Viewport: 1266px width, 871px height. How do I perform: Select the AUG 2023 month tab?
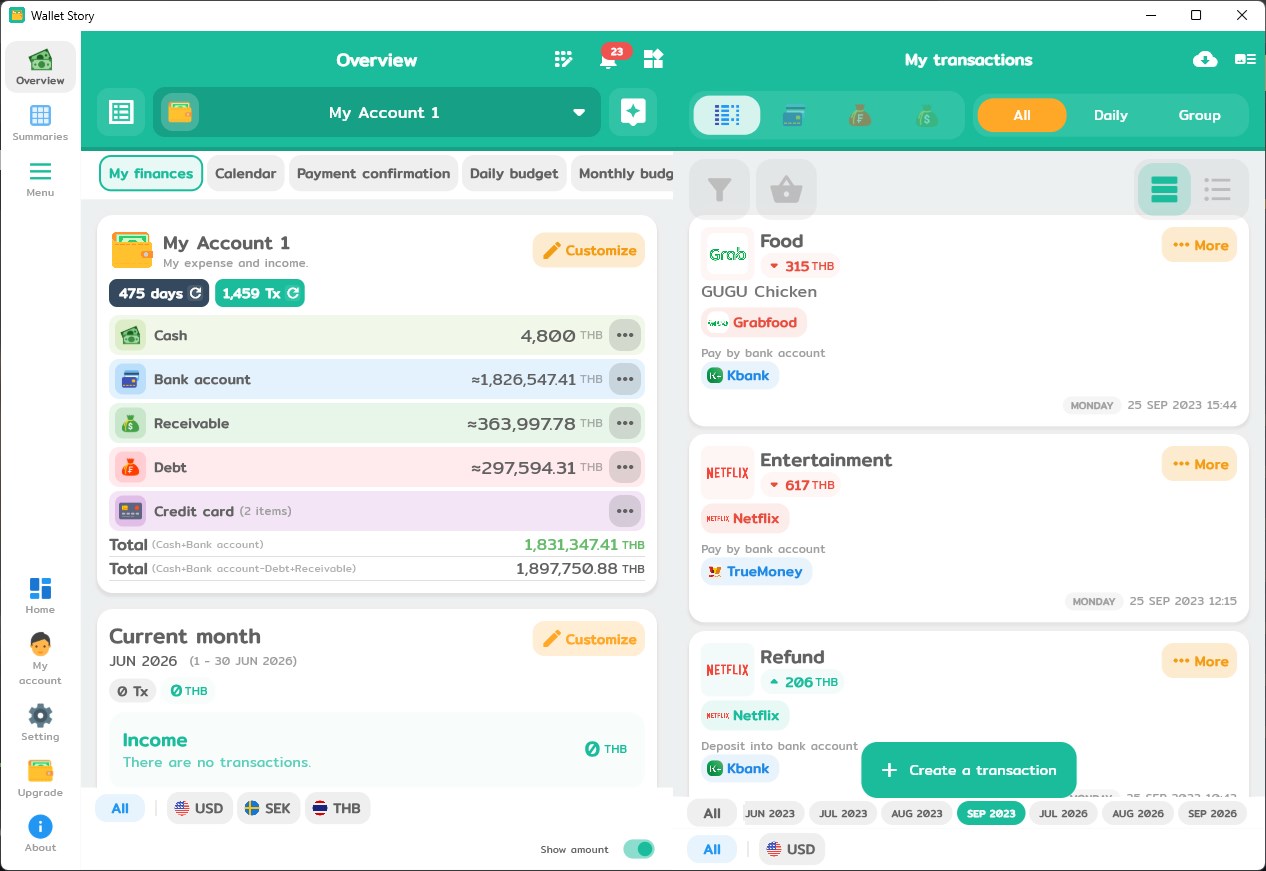(916, 813)
